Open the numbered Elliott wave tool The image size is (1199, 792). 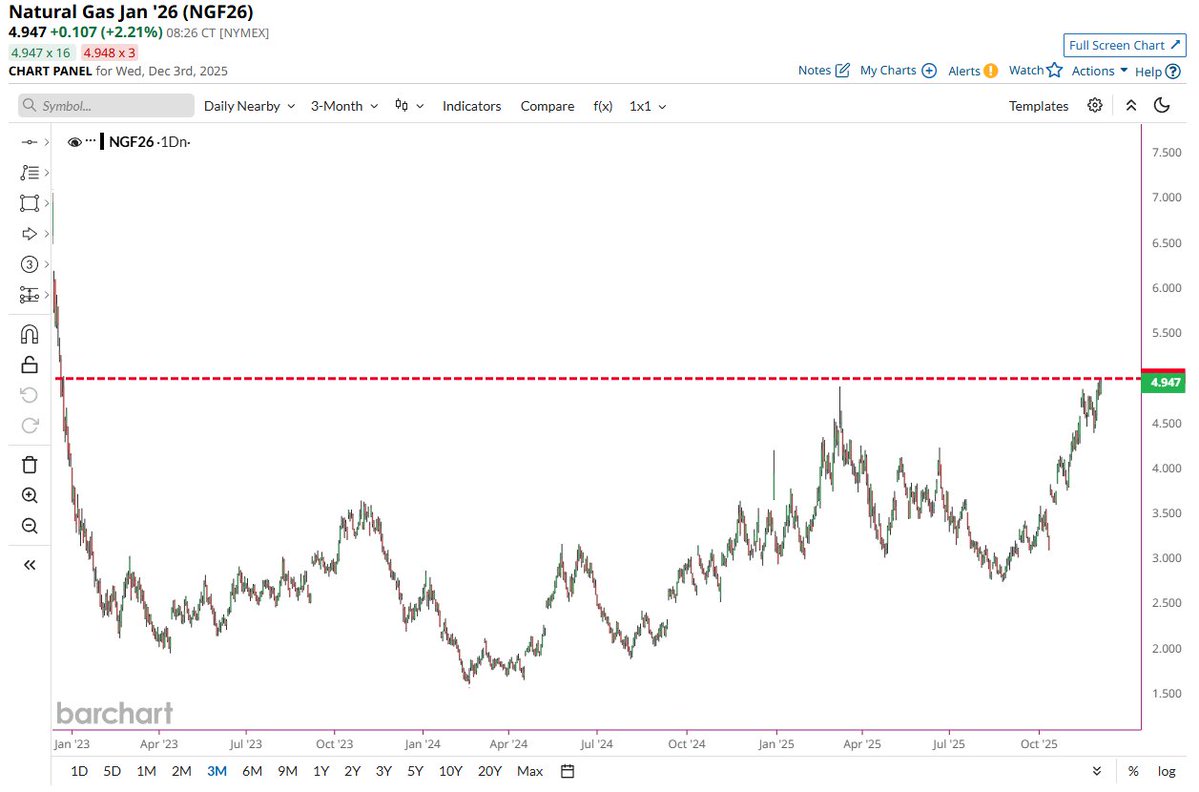[x=29, y=265]
